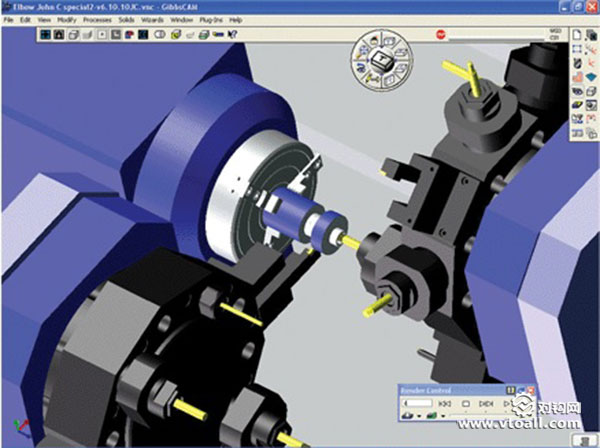Image resolution: width=600 pixels, height=448 pixels.
Task: Click the wireframe cube toolbar icon
Action: (73, 35)
